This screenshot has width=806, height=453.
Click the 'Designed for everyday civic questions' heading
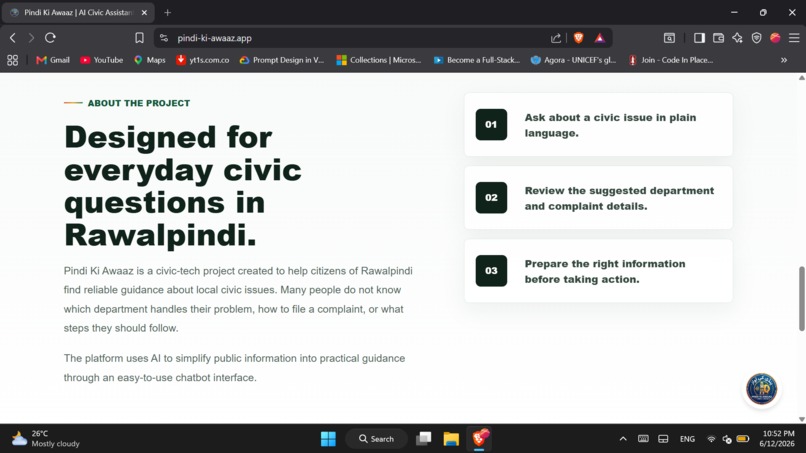(182, 186)
